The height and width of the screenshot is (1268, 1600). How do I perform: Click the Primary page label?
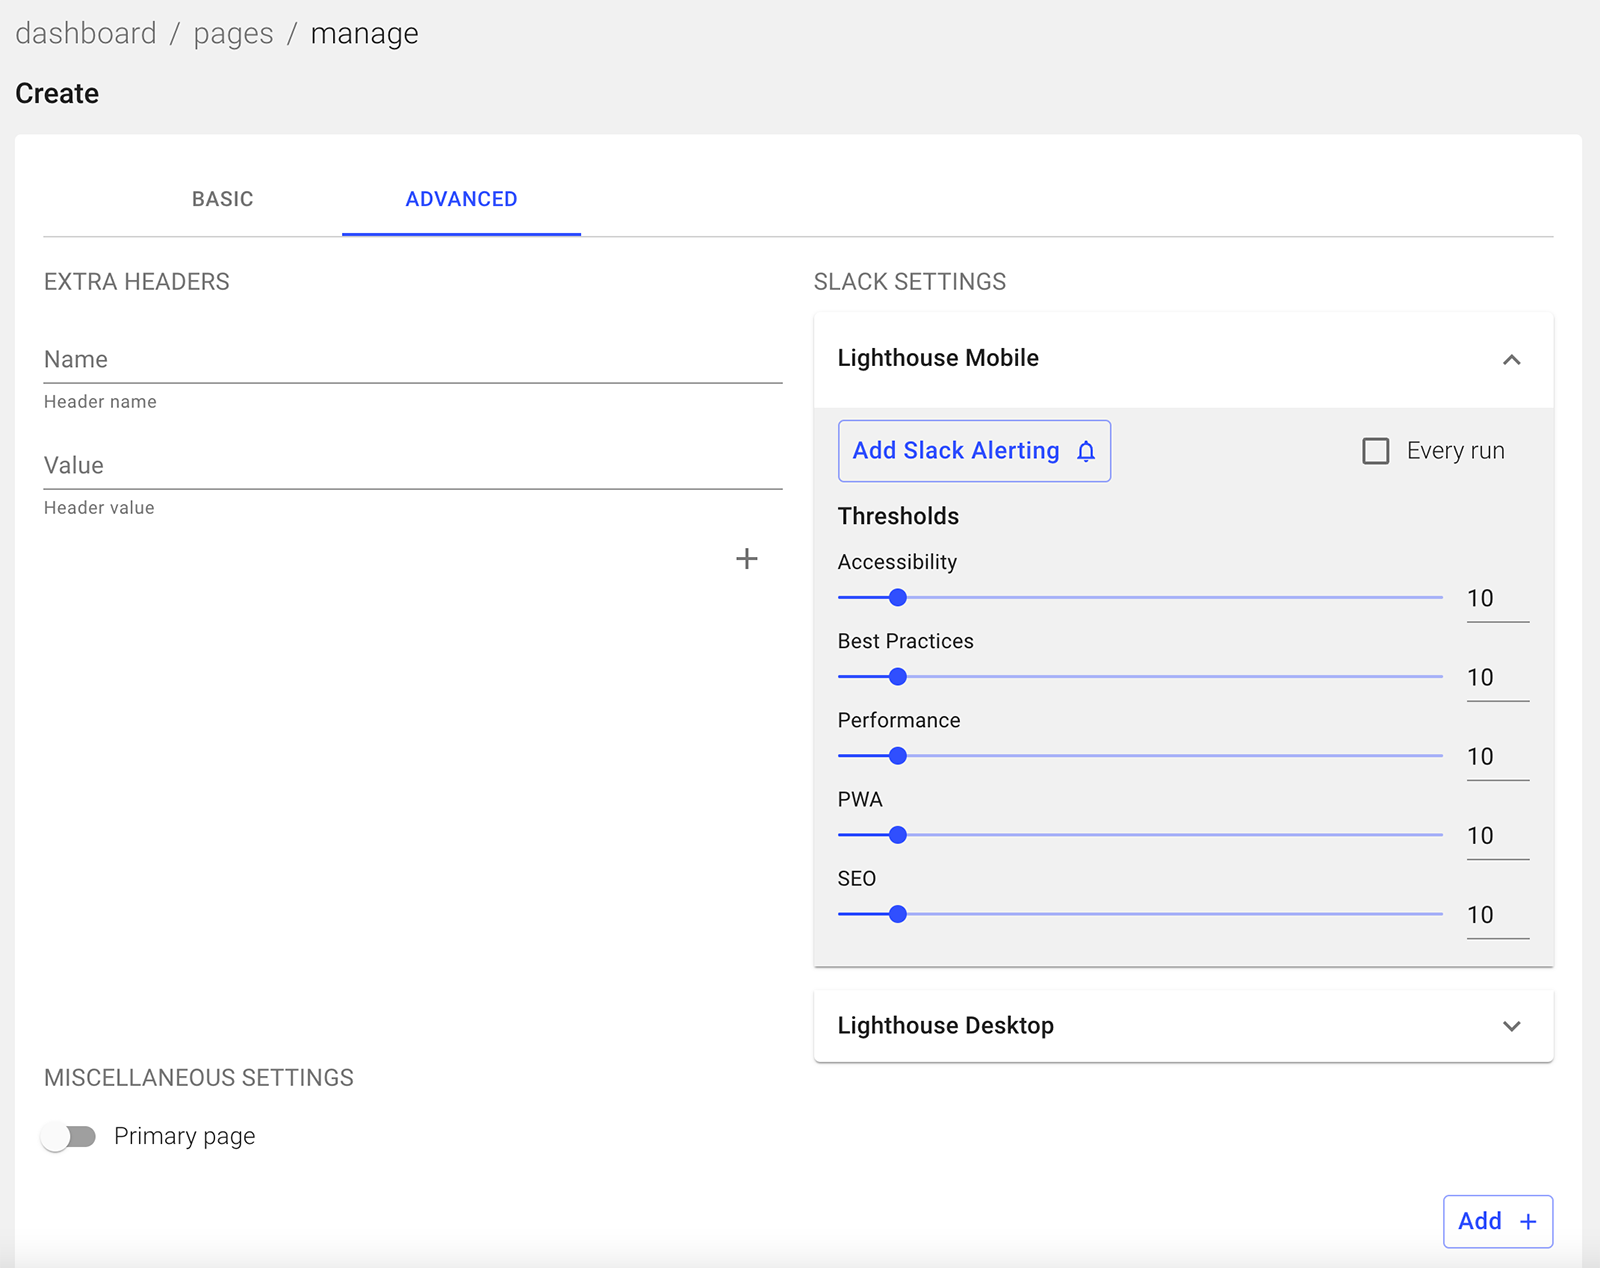(185, 1137)
